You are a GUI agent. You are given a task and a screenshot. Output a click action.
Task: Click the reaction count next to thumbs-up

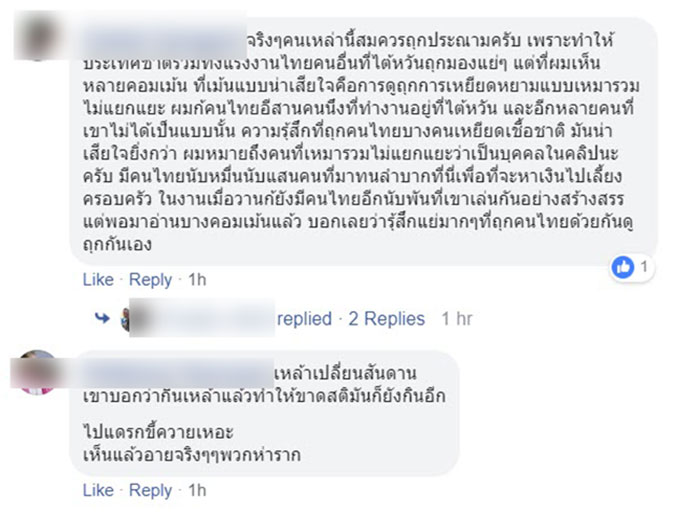(646, 267)
